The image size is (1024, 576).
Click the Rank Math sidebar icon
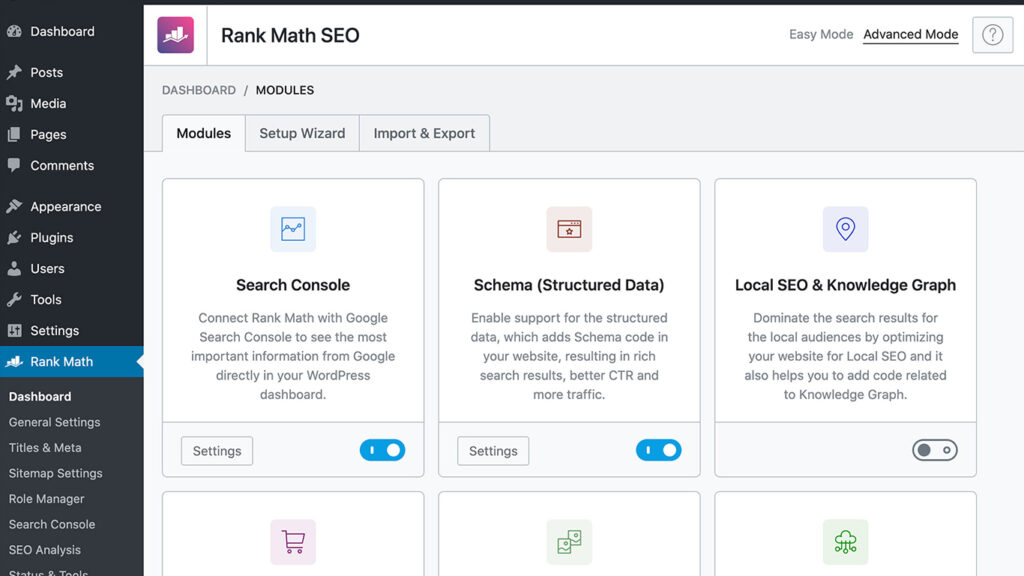pyautogui.click(x=14, y=361)
